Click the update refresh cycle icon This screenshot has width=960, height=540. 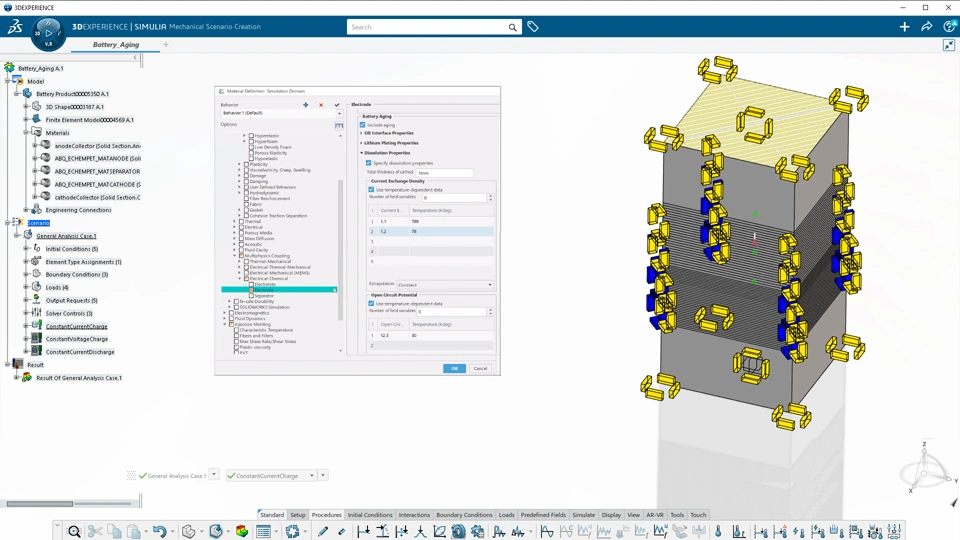[x=292, y=531]
